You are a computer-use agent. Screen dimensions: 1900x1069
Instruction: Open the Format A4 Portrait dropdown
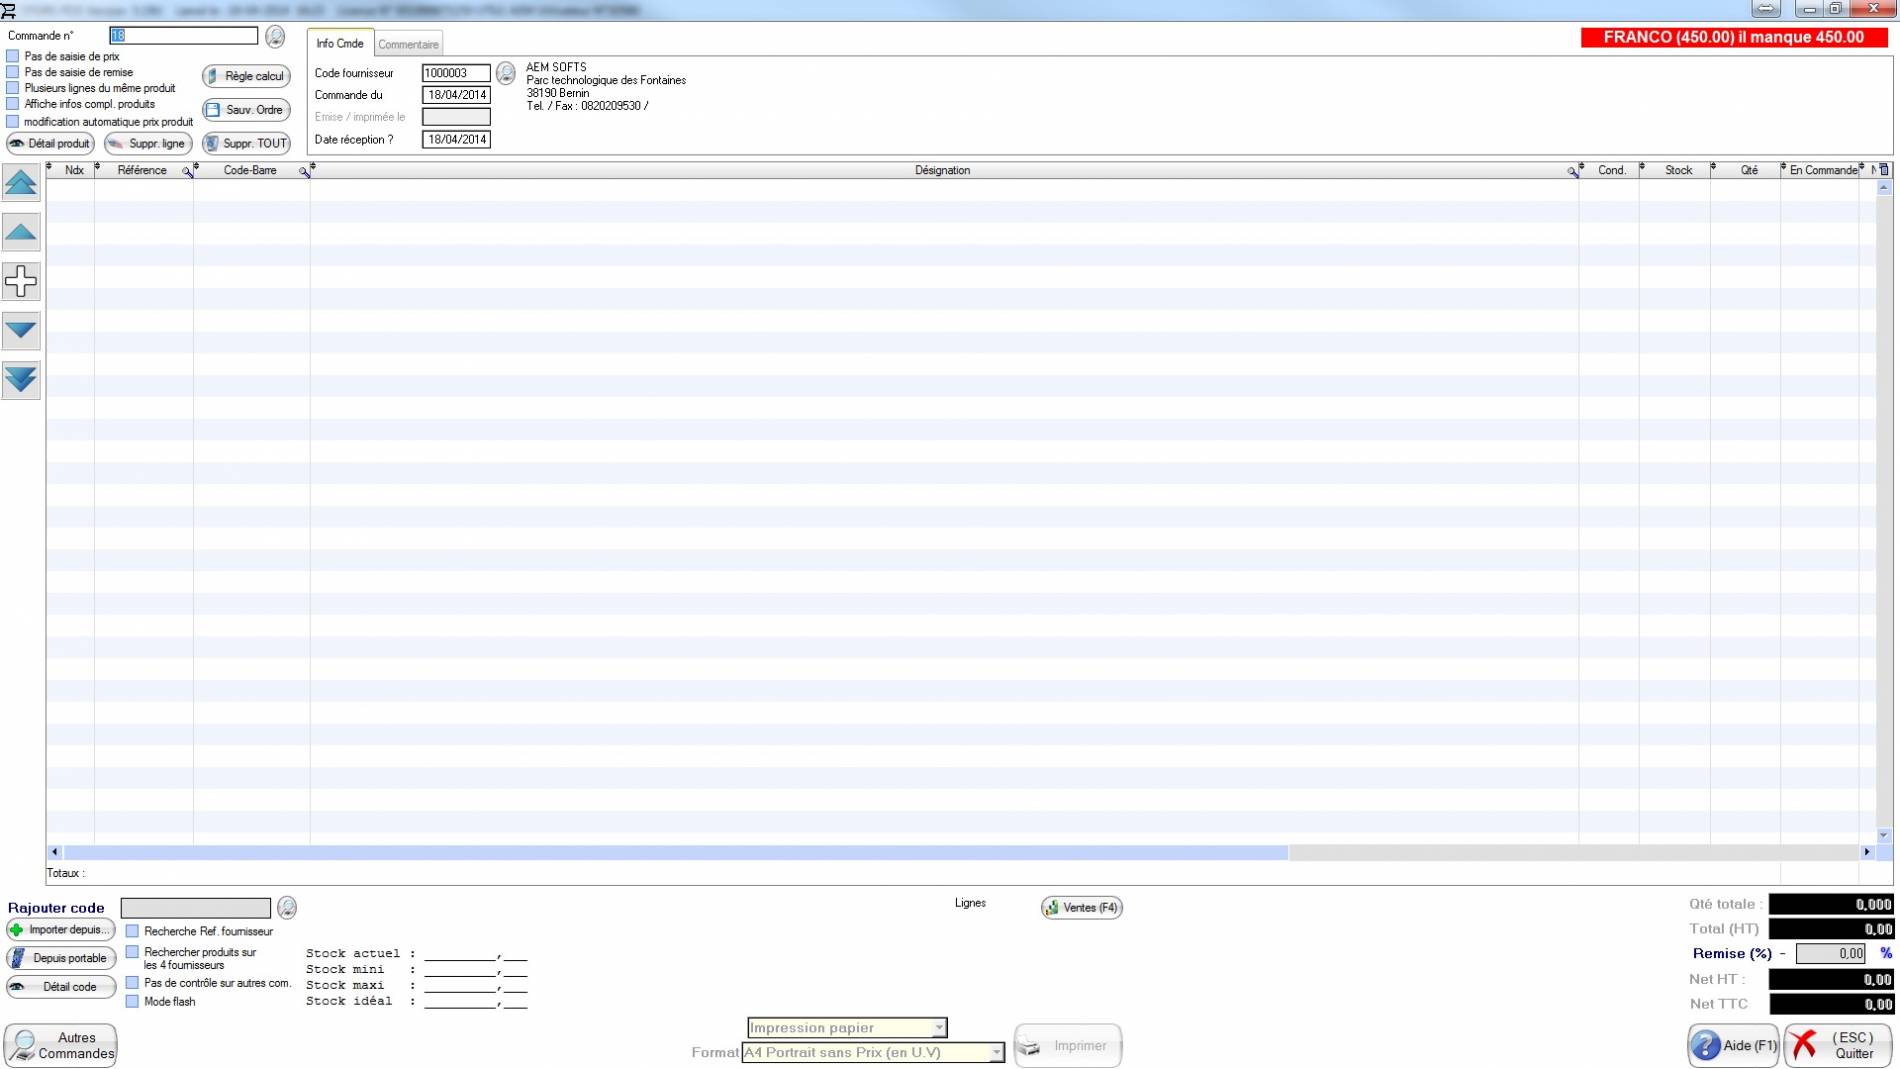[995, 1053]
